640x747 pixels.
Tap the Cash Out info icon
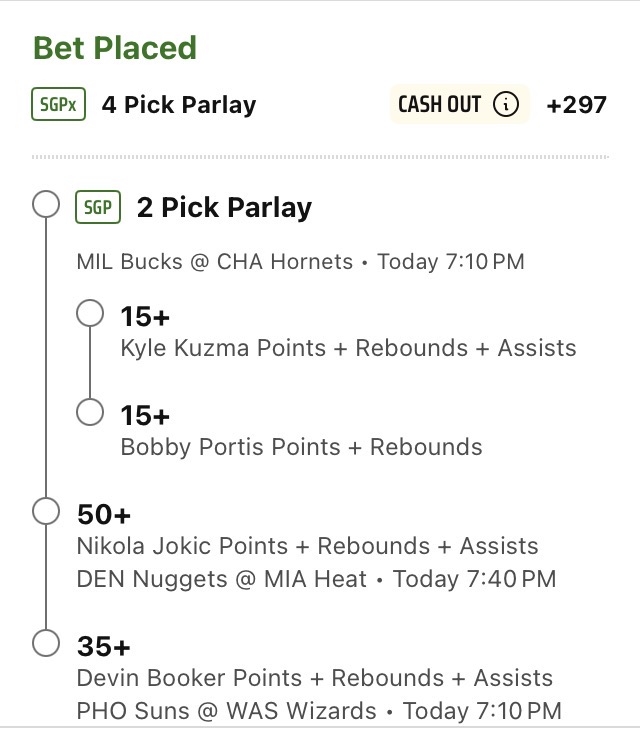pyautogui.click(x=507, y=104)
